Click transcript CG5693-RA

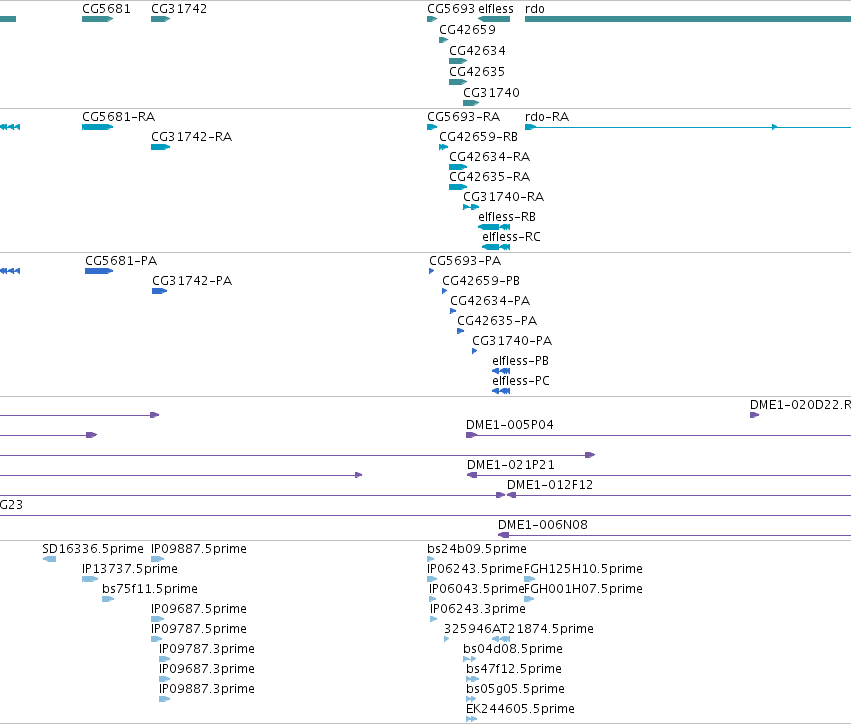(x=463, y=117)
